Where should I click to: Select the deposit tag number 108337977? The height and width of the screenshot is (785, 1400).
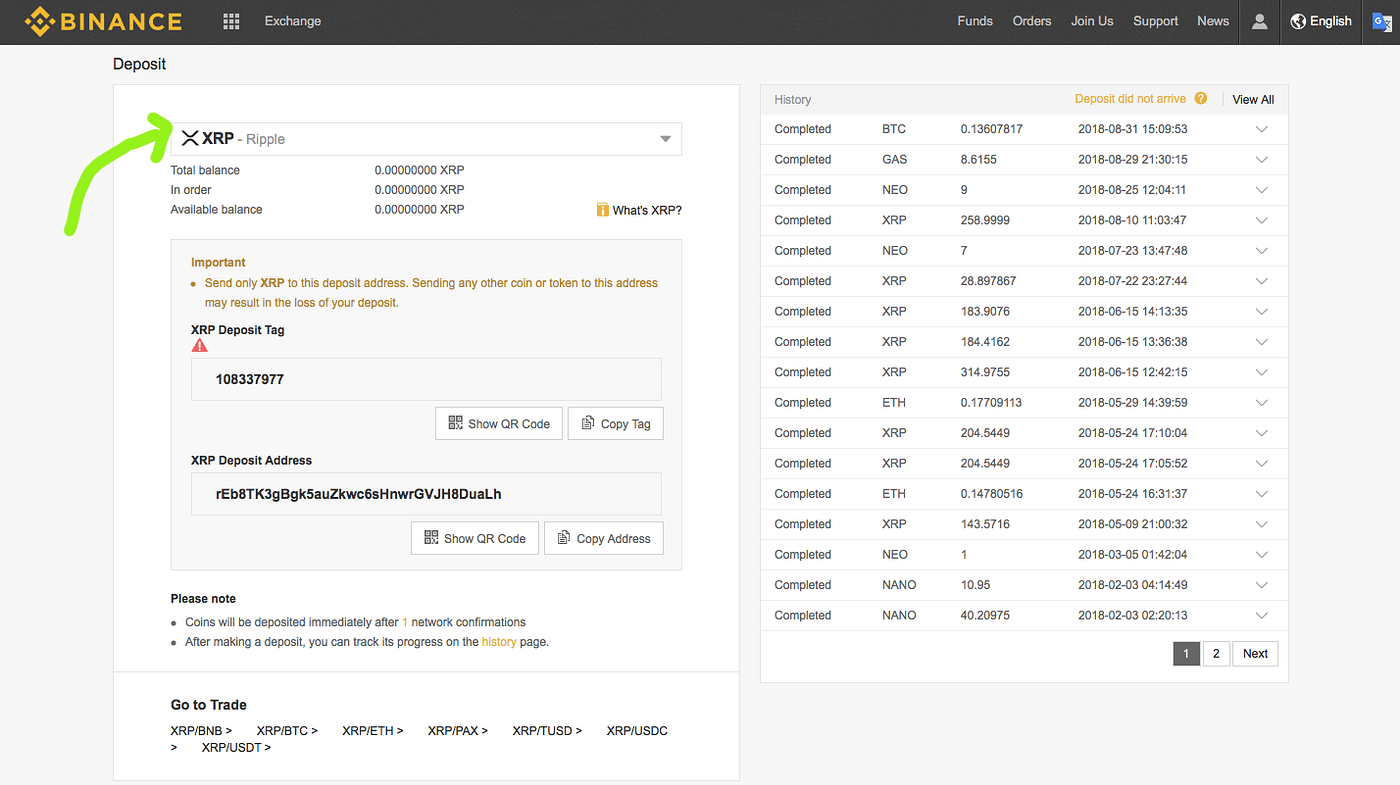250,380
